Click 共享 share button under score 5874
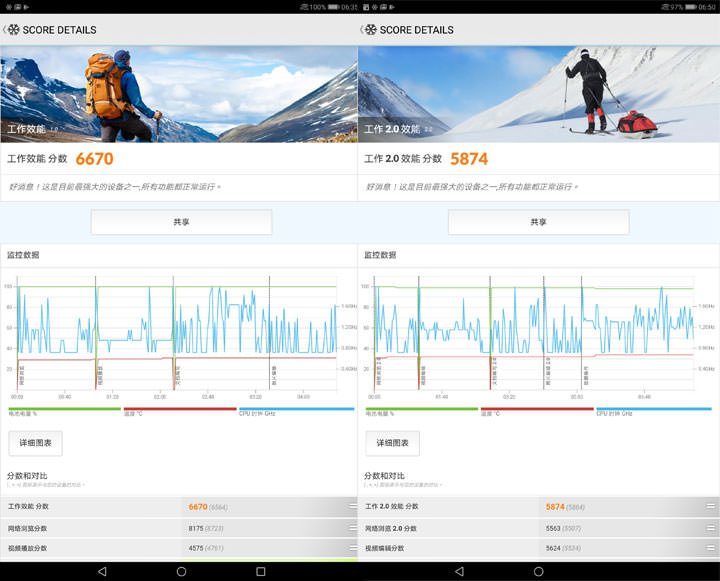The width and height of the screenshot is (720, 581). pos(538,222)
